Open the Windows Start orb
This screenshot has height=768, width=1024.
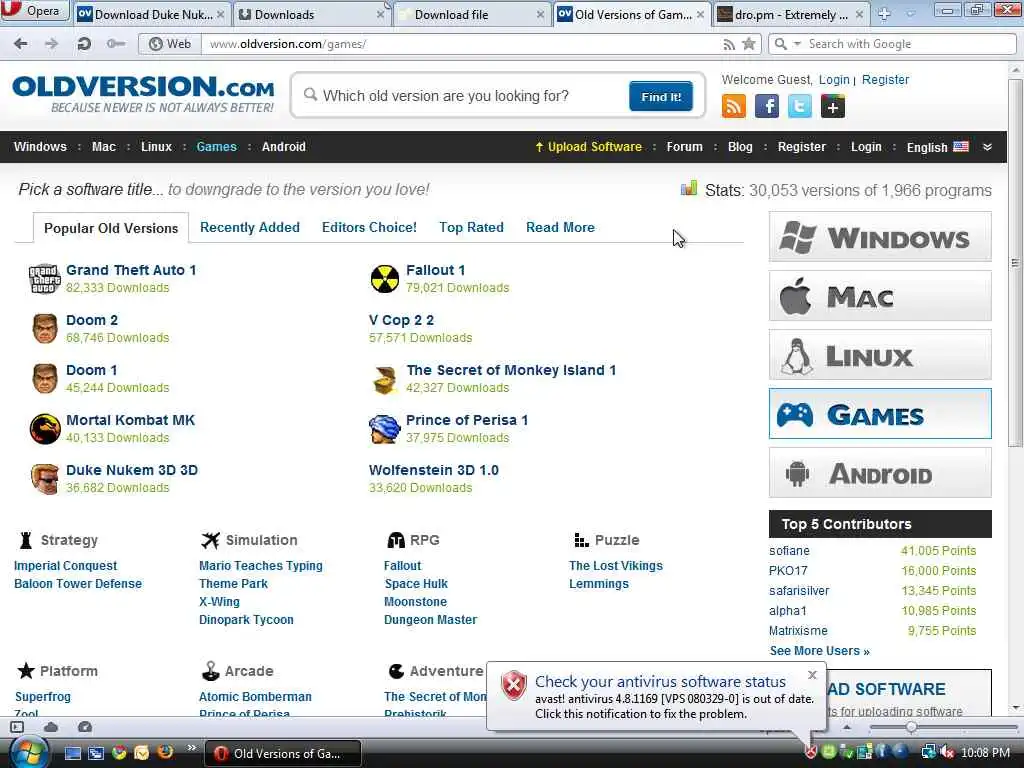[x=29, y=752]
